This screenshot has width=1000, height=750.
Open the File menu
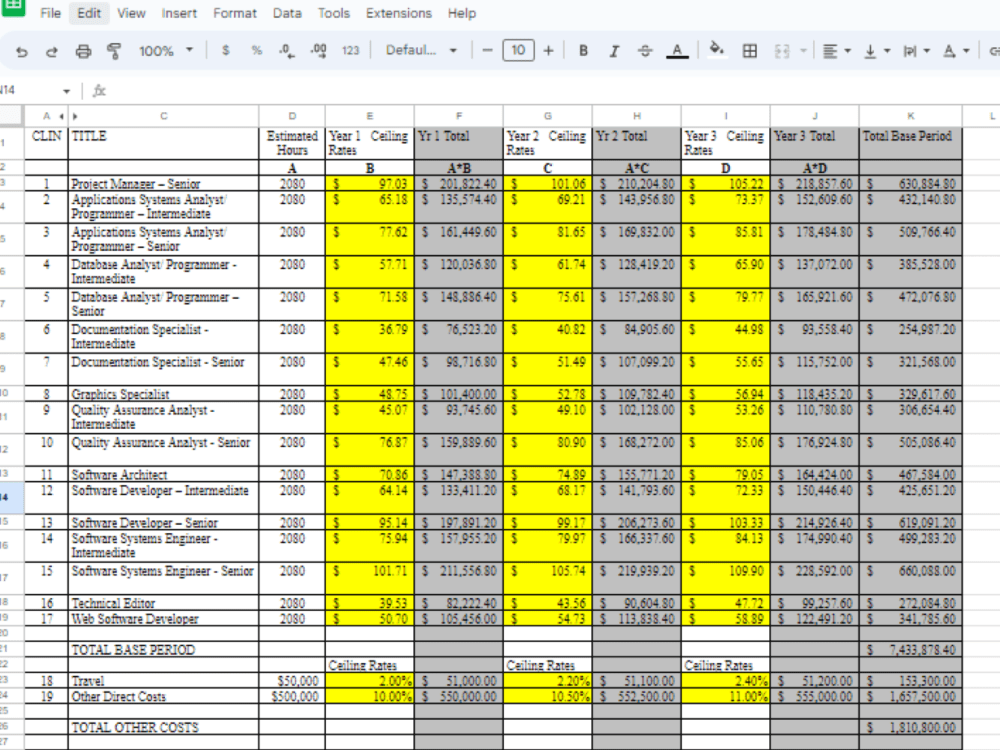(x=50, y=13)
